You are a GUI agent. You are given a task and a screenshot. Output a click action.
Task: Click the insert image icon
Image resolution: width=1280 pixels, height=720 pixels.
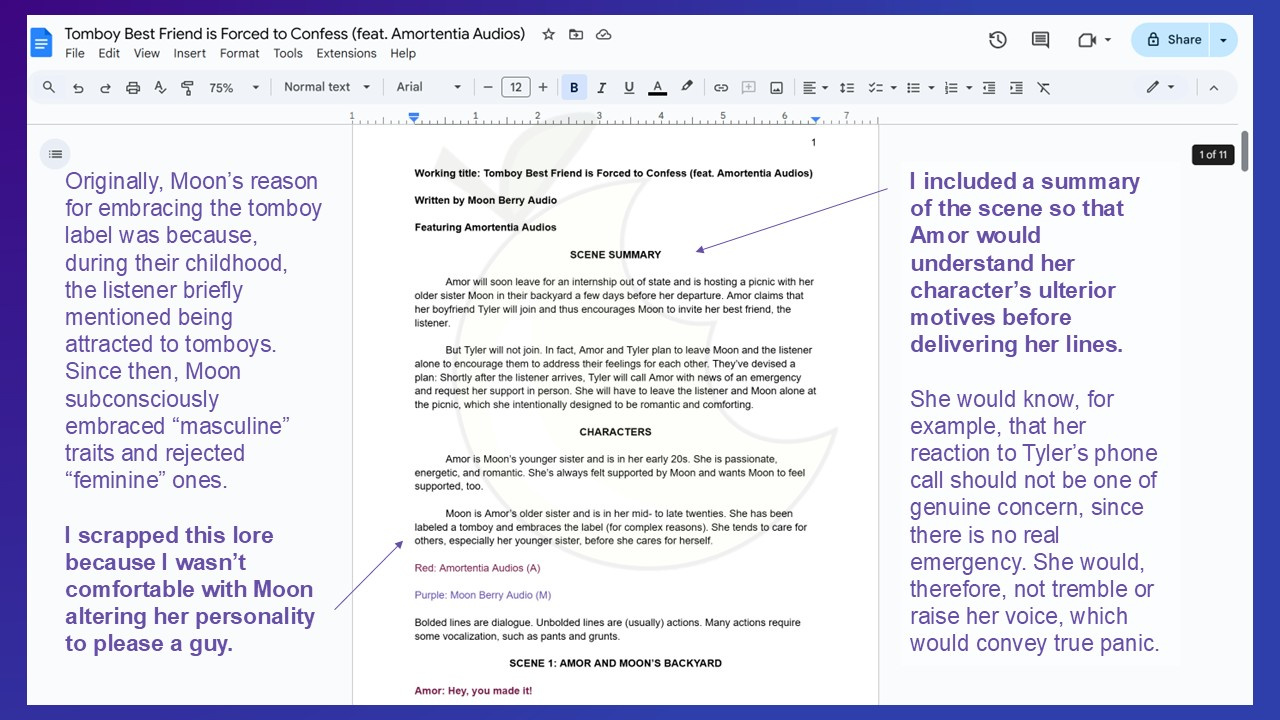point(776,88)
